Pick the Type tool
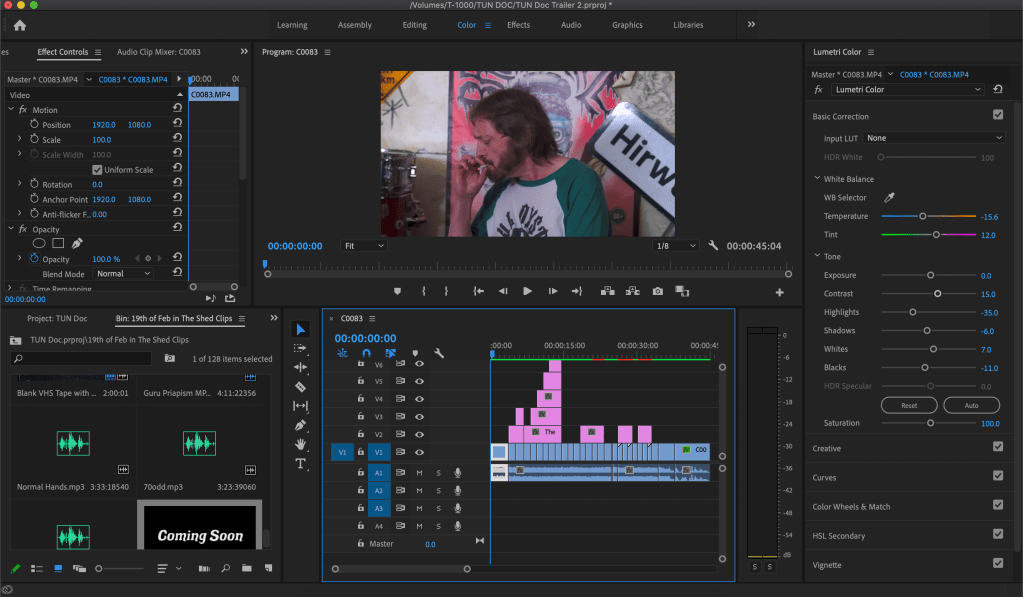This screenshot has width=1023, height=597. (x=301, y=463)
